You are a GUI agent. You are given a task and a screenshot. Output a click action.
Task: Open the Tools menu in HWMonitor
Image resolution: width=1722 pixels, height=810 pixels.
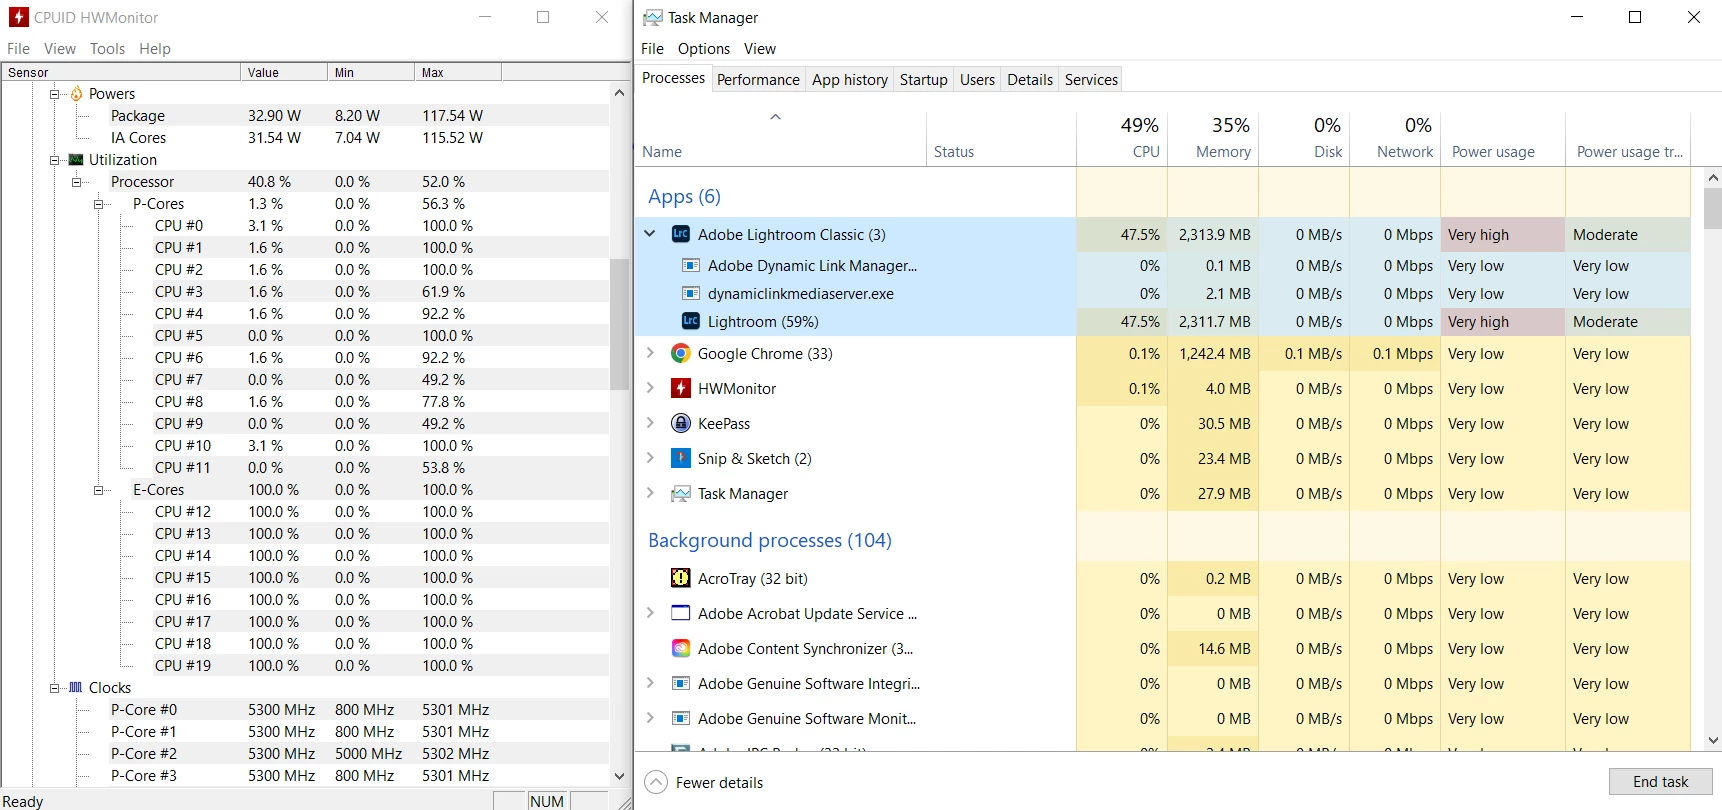(107, 48)
